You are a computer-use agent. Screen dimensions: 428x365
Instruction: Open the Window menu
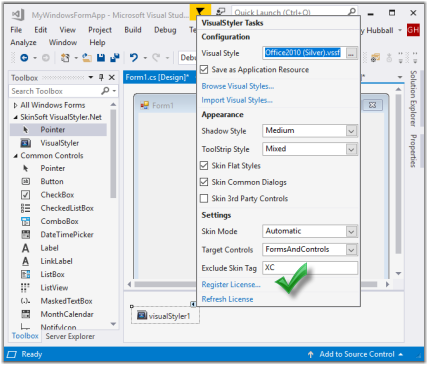click(x=63, y=43)
